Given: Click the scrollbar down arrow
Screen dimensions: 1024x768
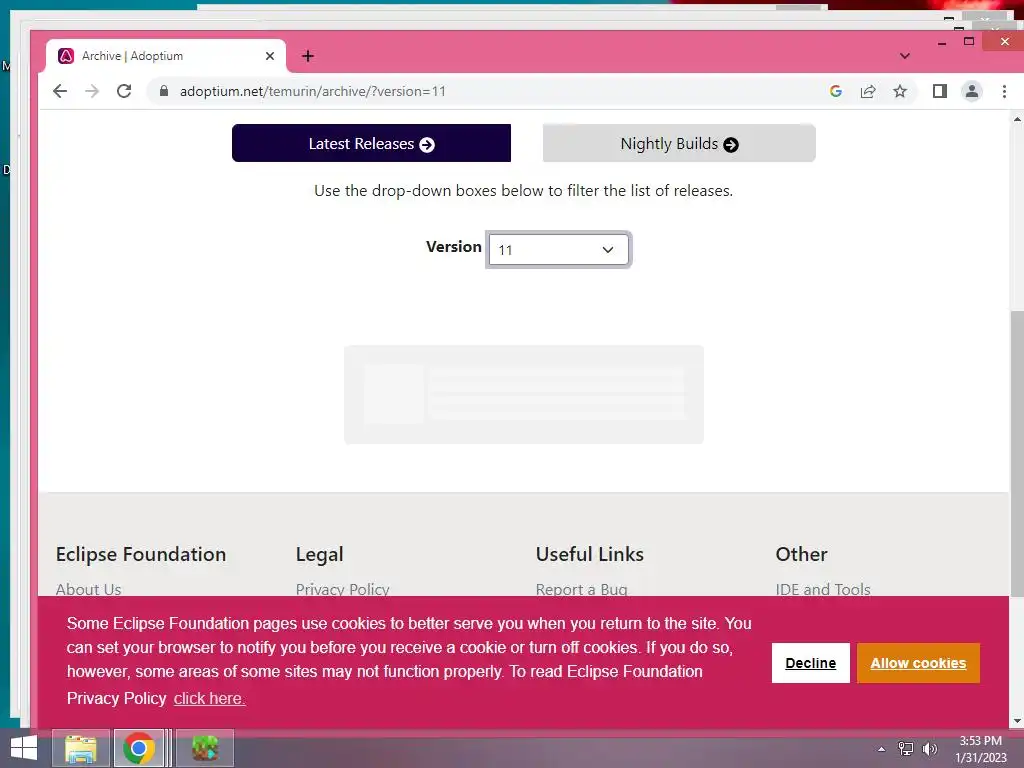Looking at the screenshot, I should coord(1017,721).
